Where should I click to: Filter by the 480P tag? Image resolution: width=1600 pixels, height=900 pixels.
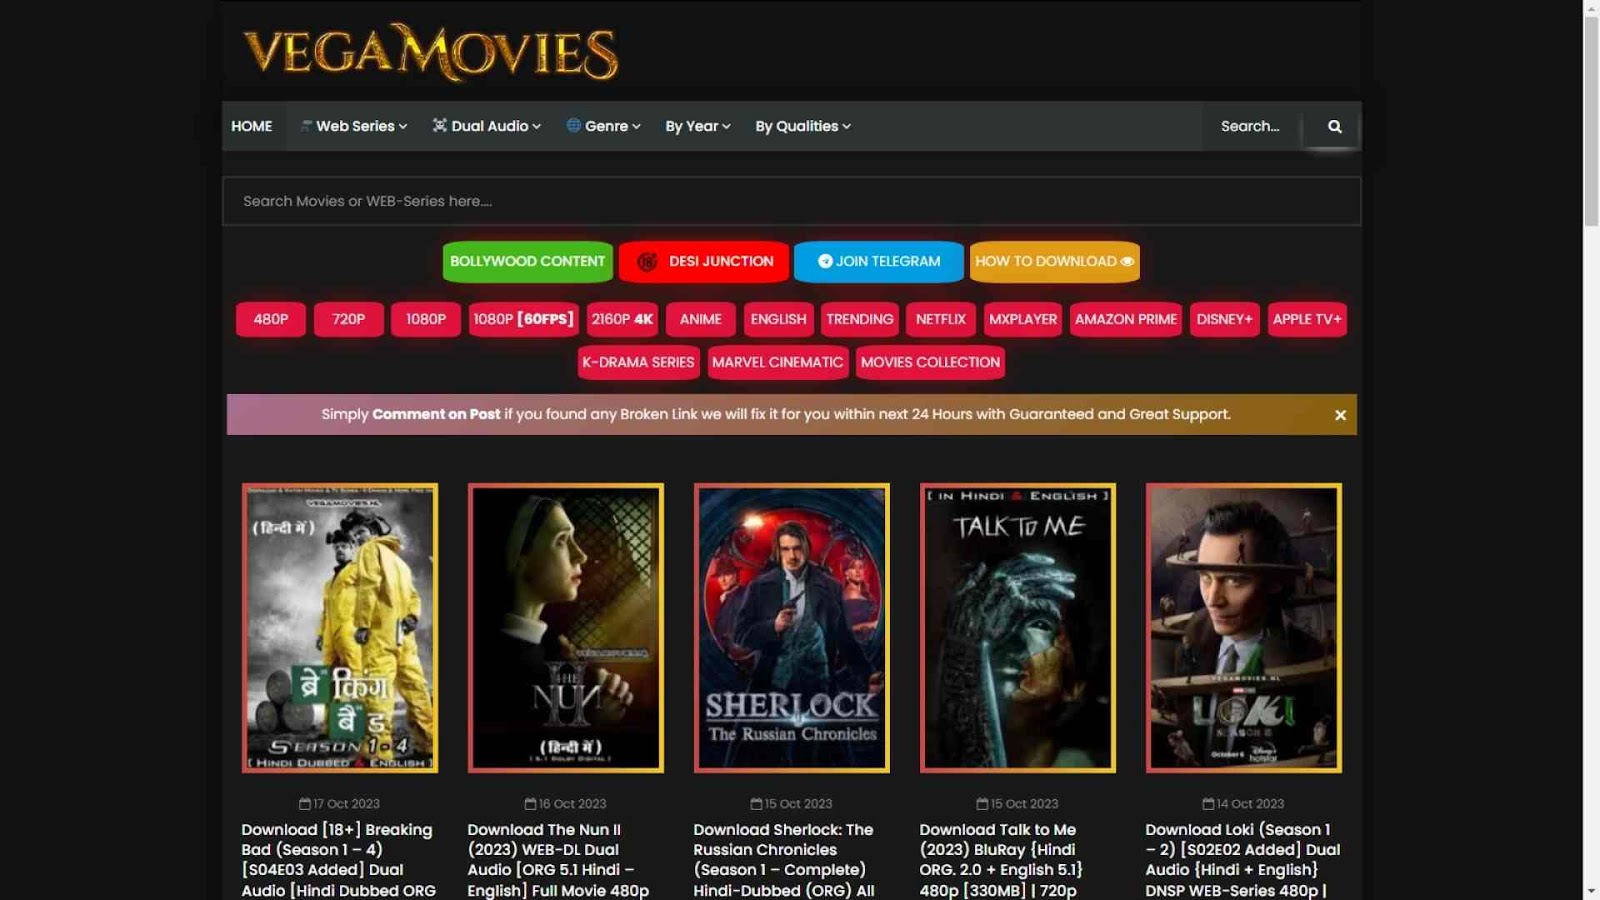click(x=271, y=319)
